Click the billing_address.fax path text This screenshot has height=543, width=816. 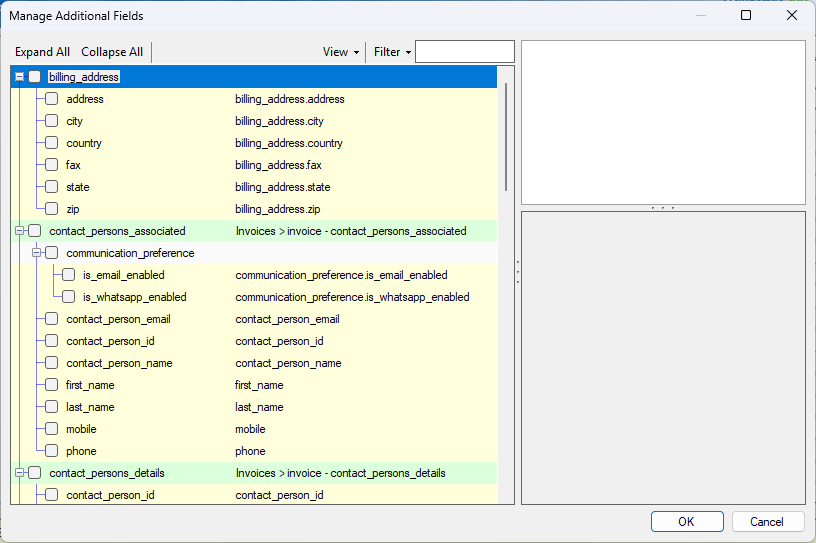pos(278,165)
